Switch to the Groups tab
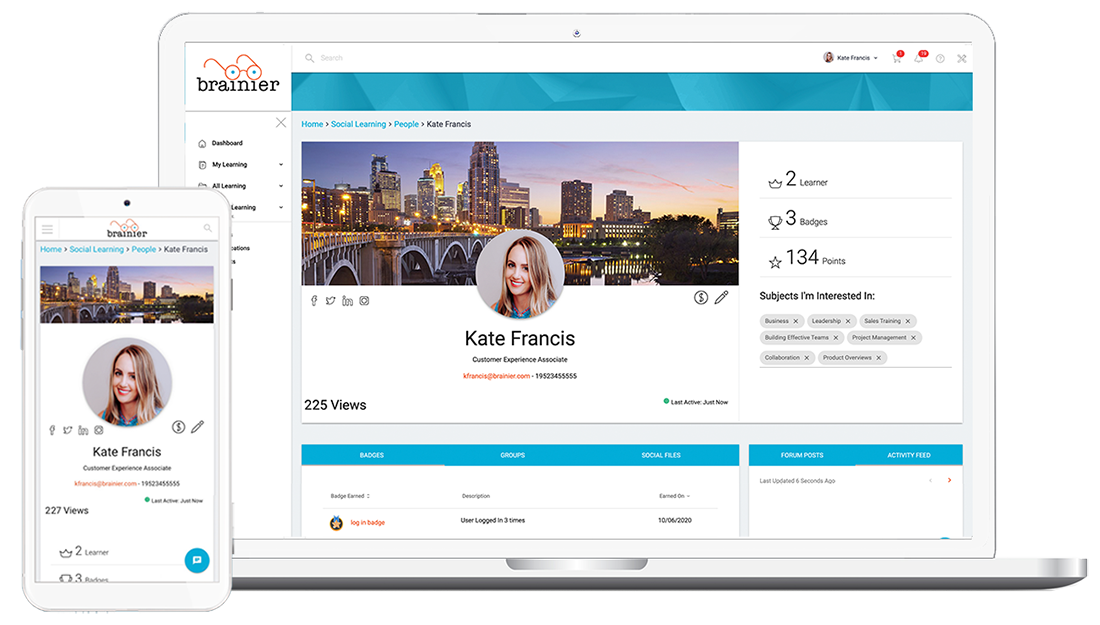This screenshot has width=1100, height=625. click(x=512, y=454)
